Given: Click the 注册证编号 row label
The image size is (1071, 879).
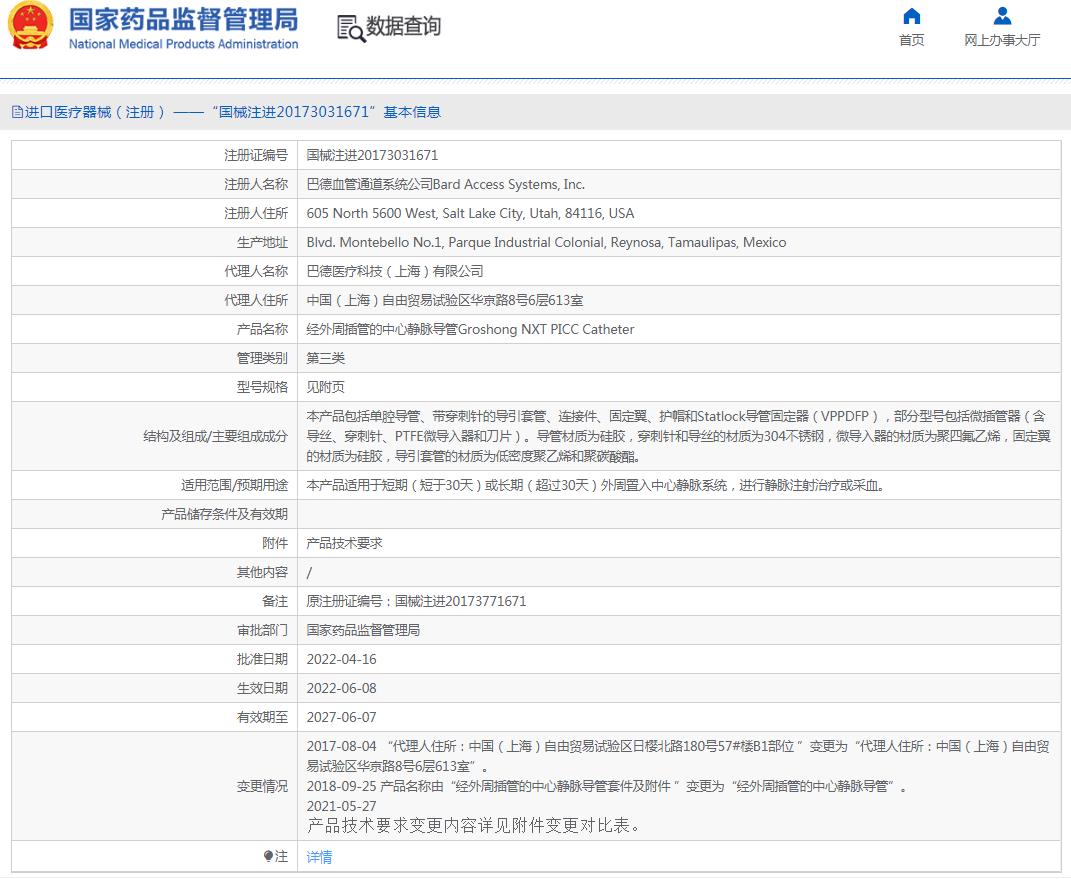Looking at the screenshot, I should (256, 155).
